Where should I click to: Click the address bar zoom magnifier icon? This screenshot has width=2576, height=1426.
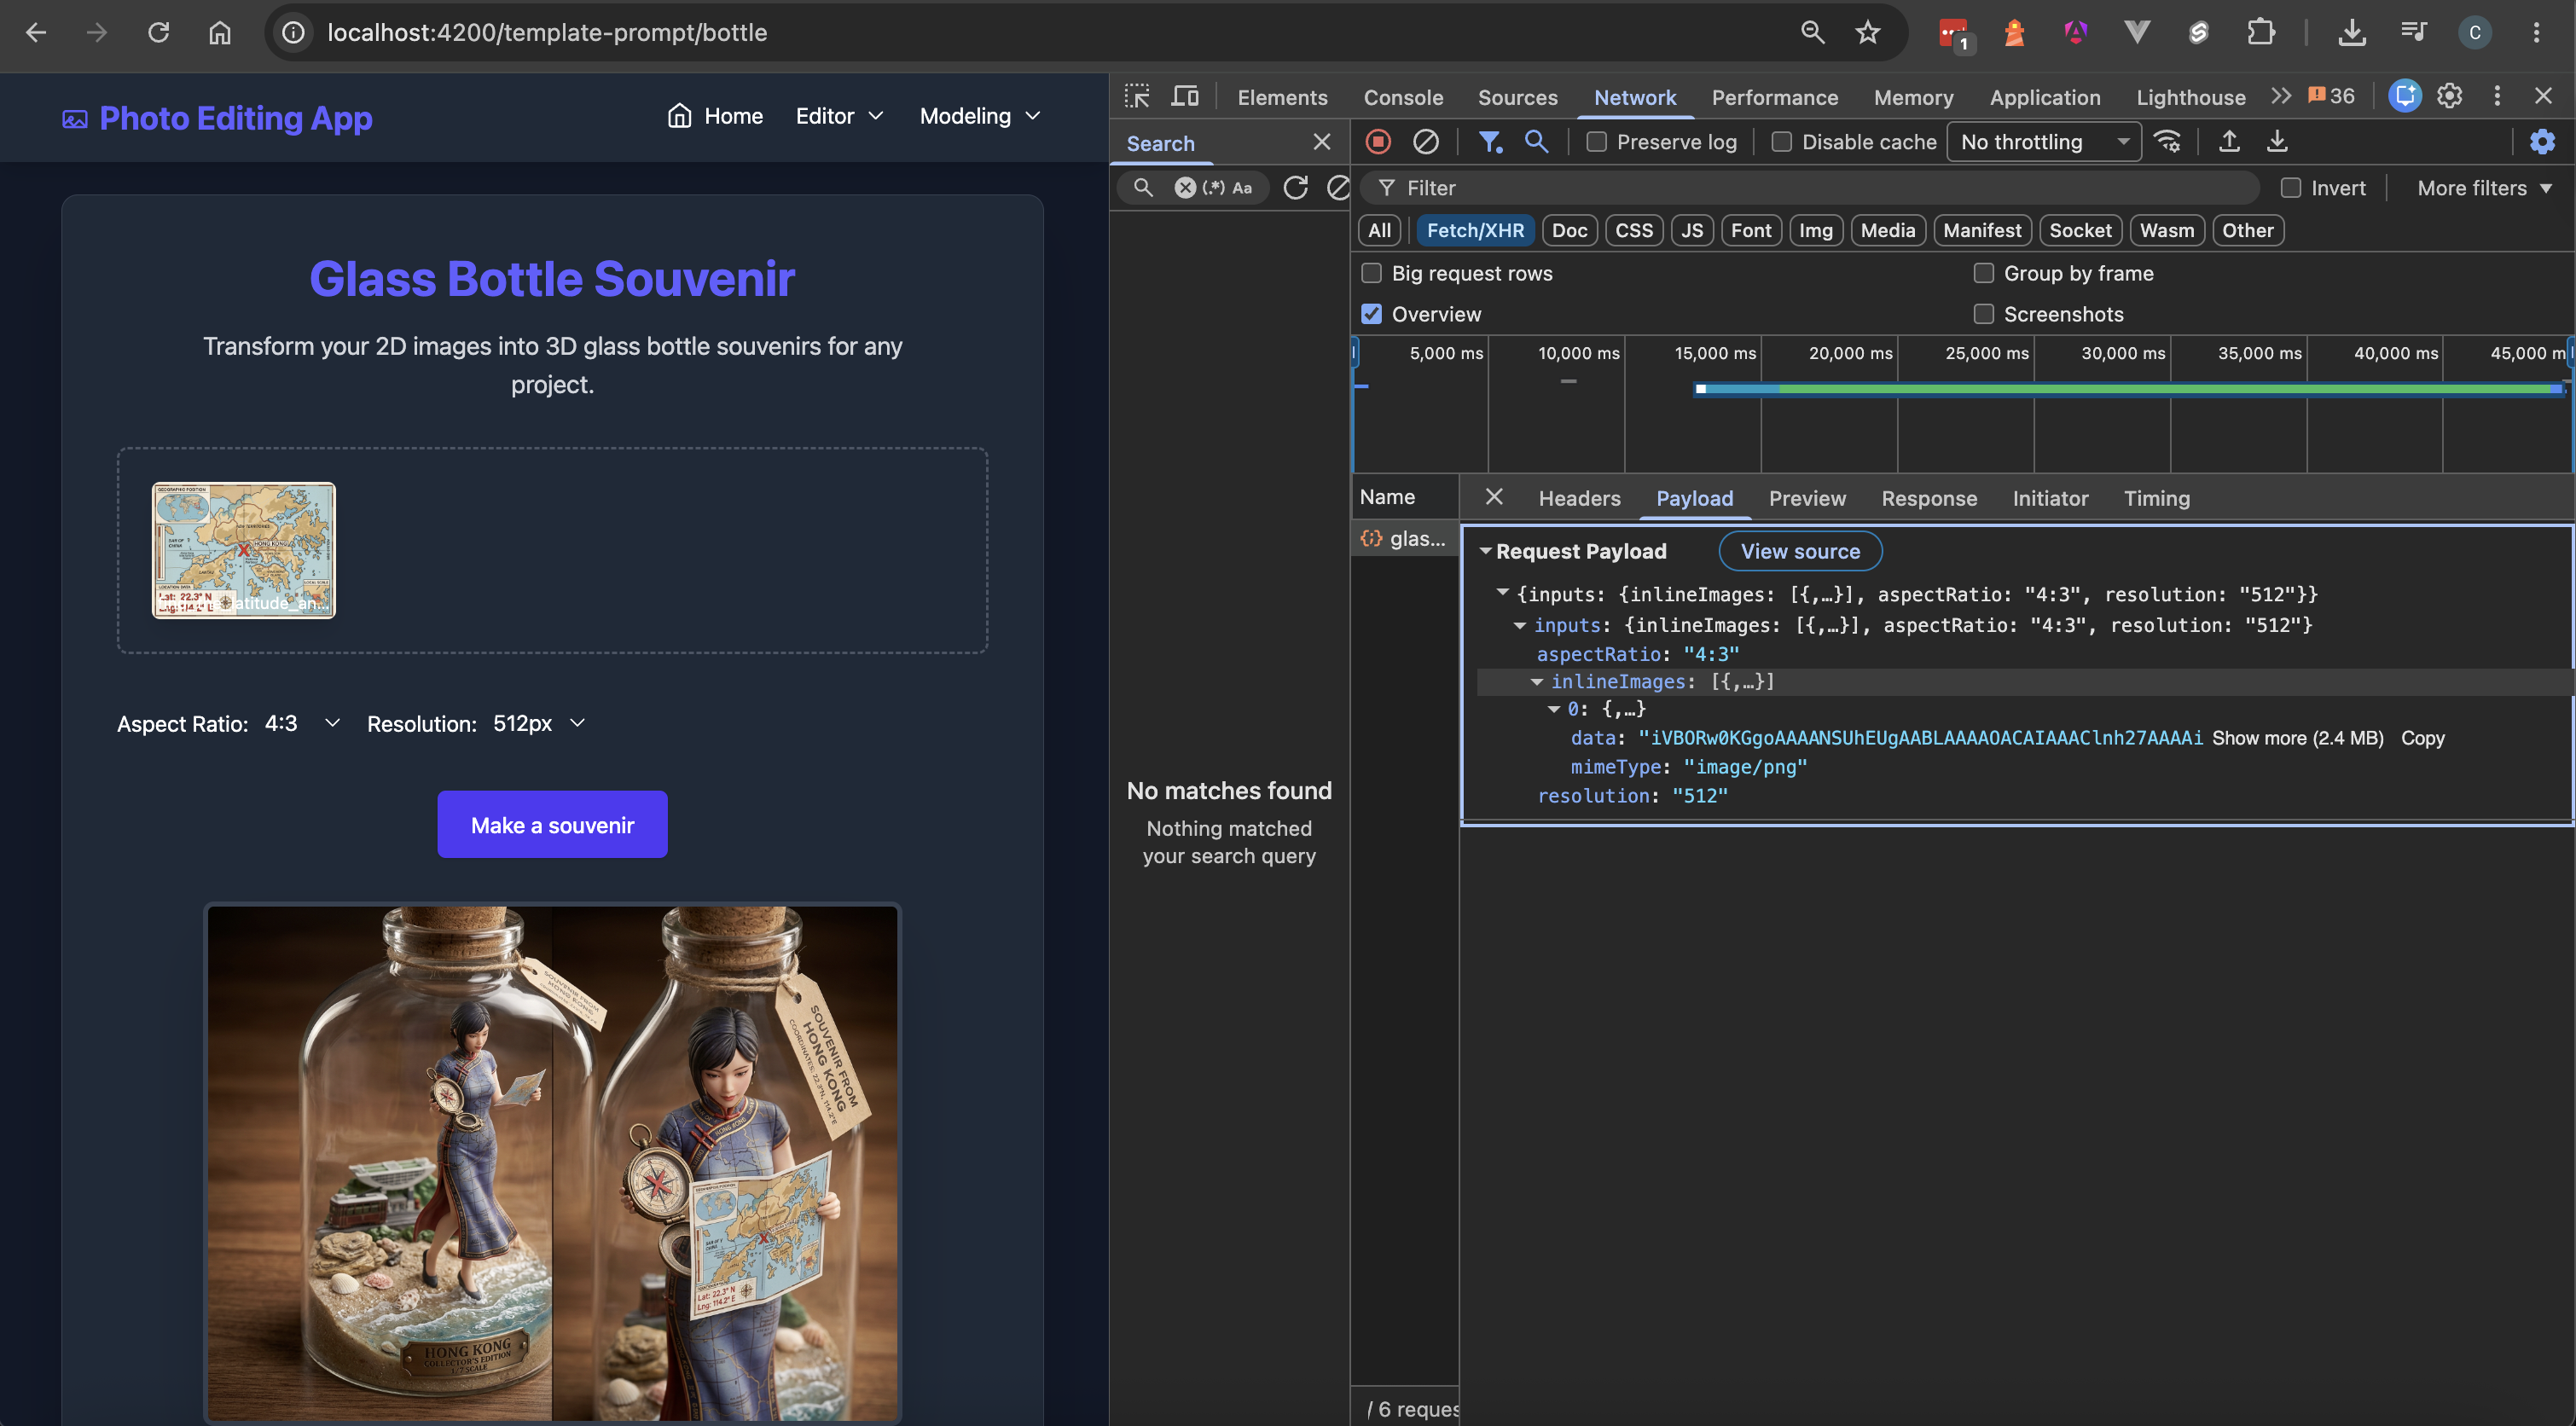pos(1812,33)
